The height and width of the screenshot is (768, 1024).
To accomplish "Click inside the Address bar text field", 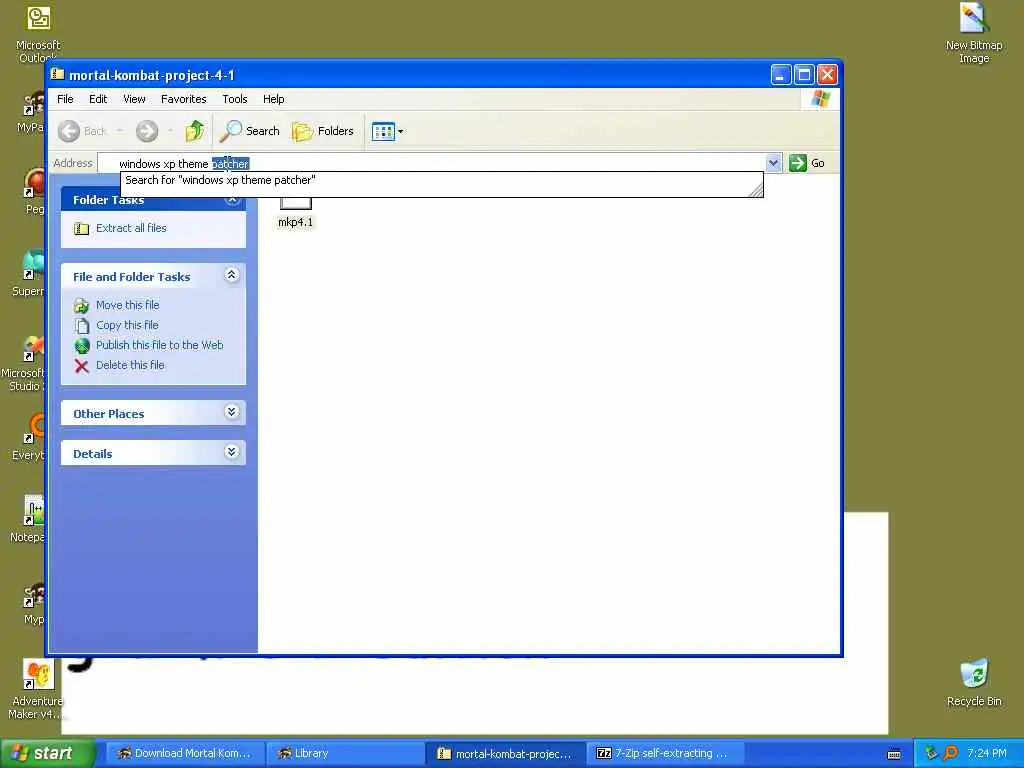I will 431,163.
